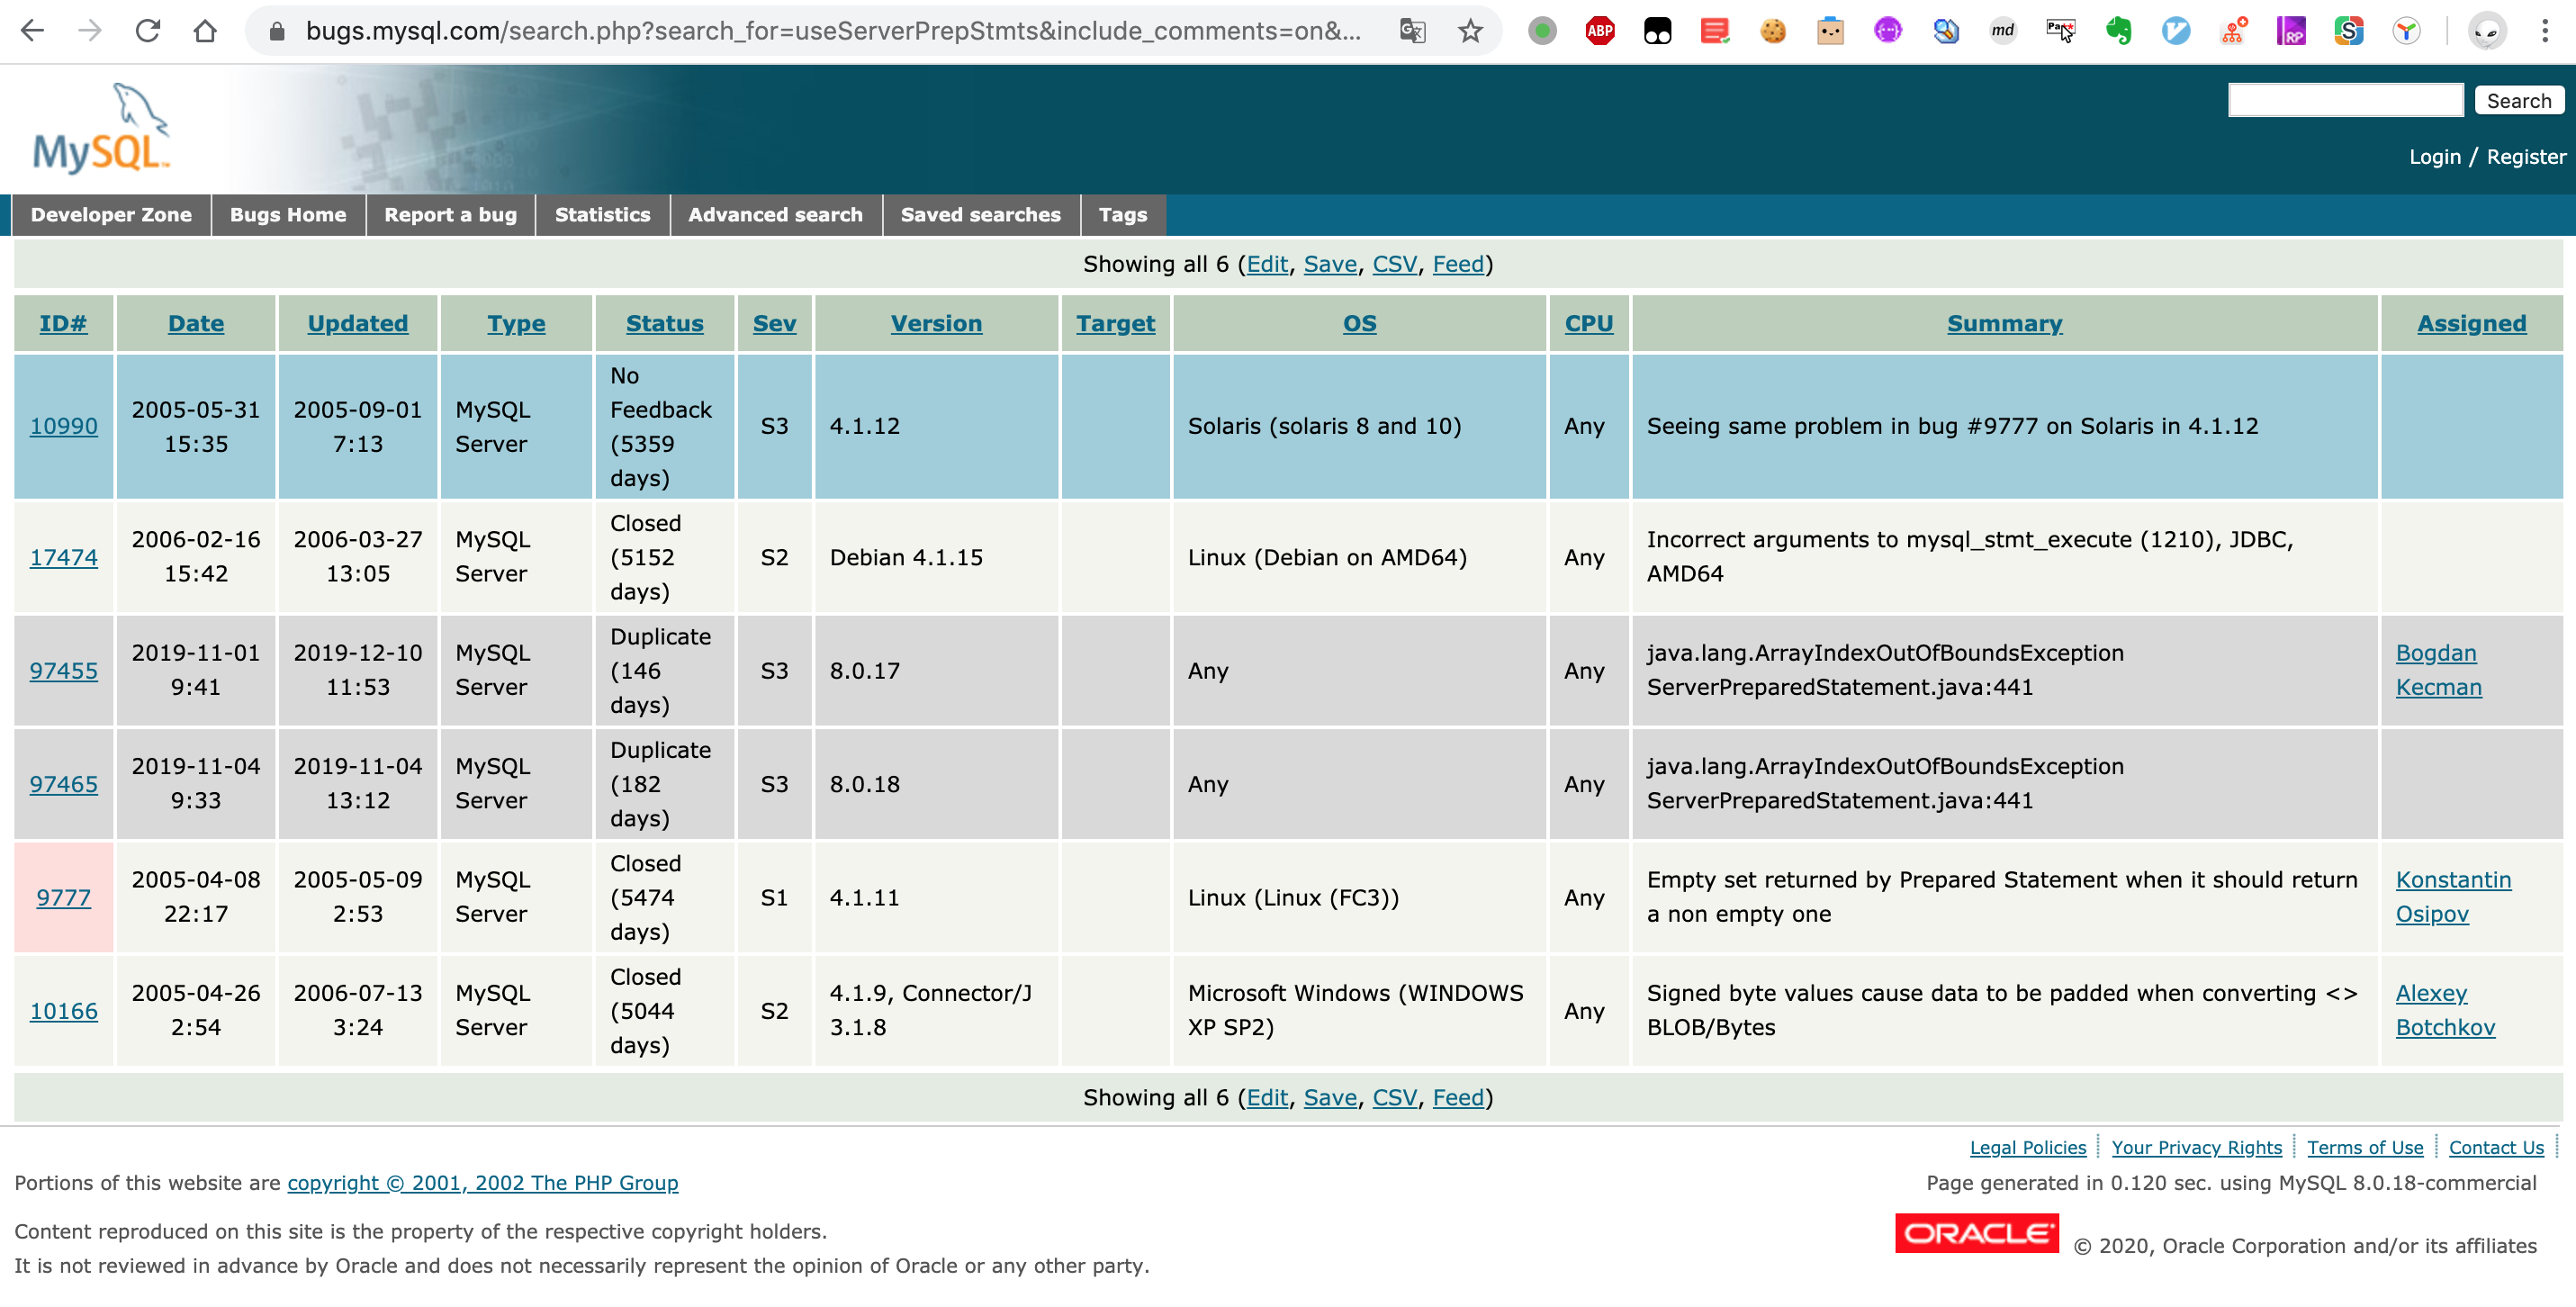
Task: Open the red sitemap extension icon
Action: pyautogui.click(x=2234, y=31)
